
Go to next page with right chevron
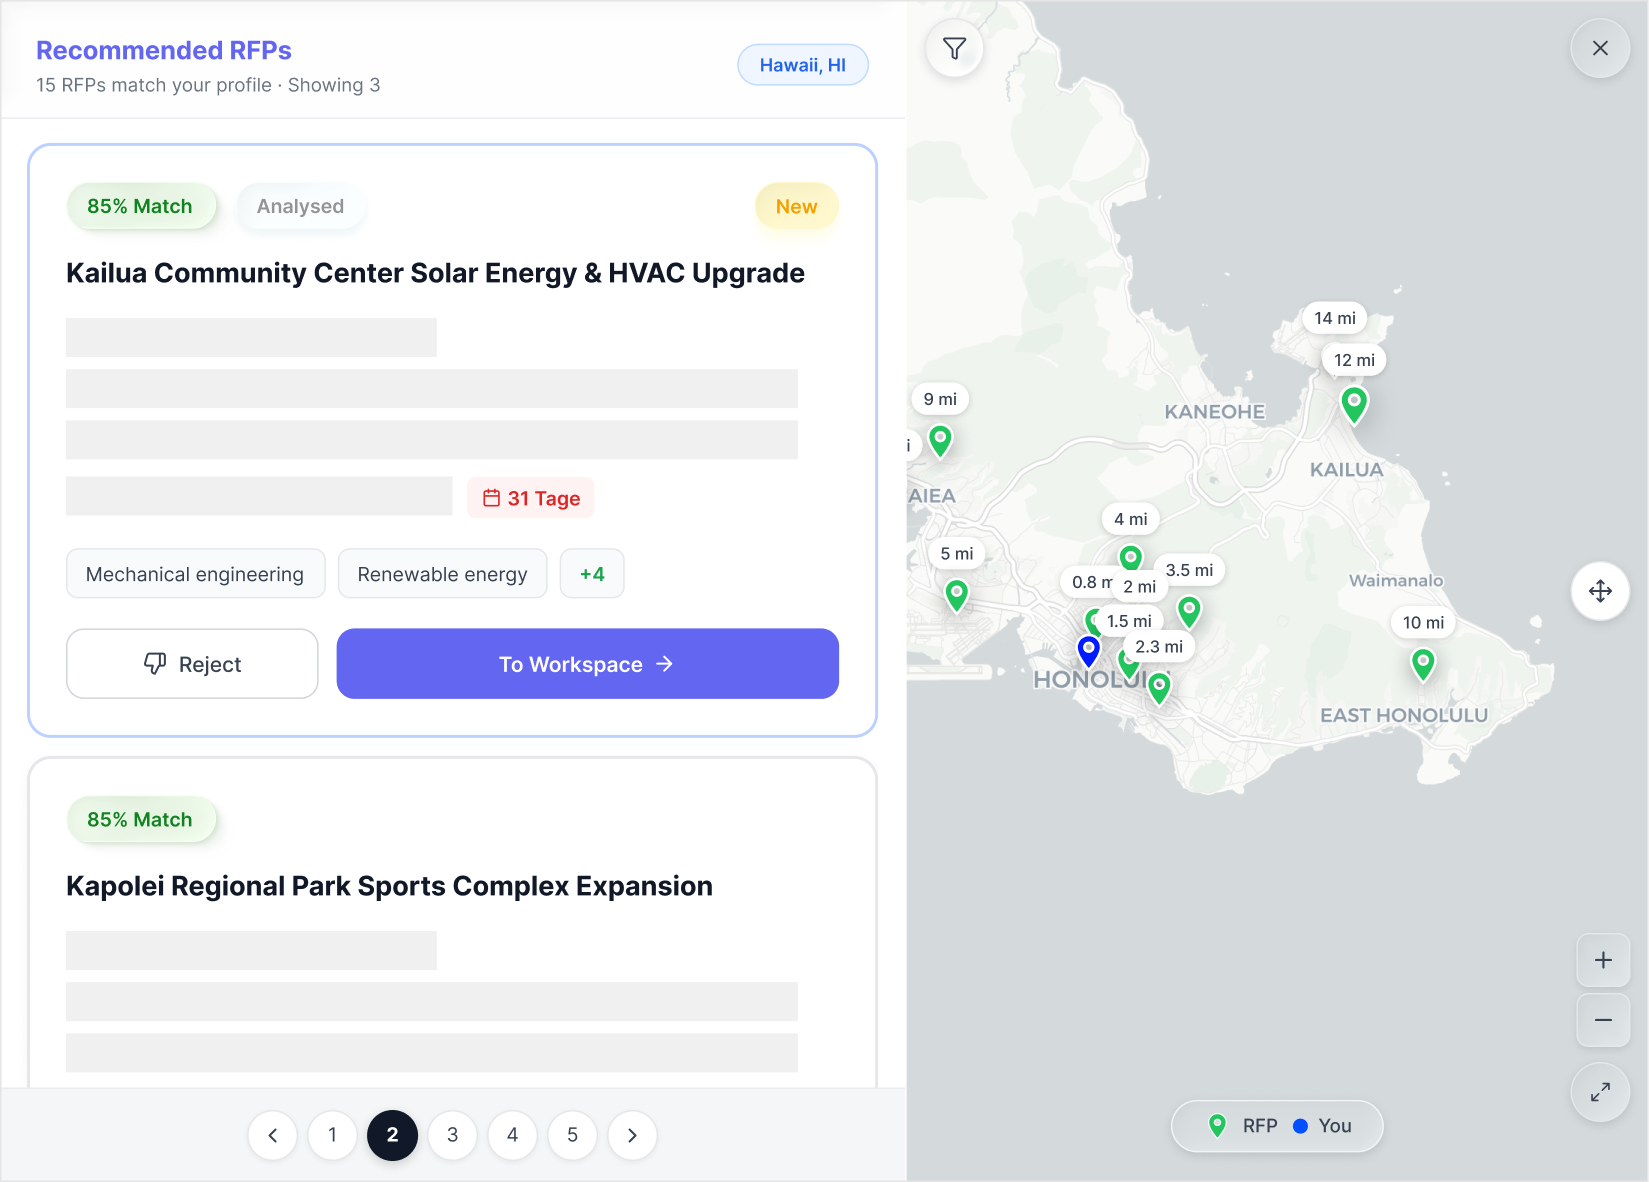[632, 1135]
